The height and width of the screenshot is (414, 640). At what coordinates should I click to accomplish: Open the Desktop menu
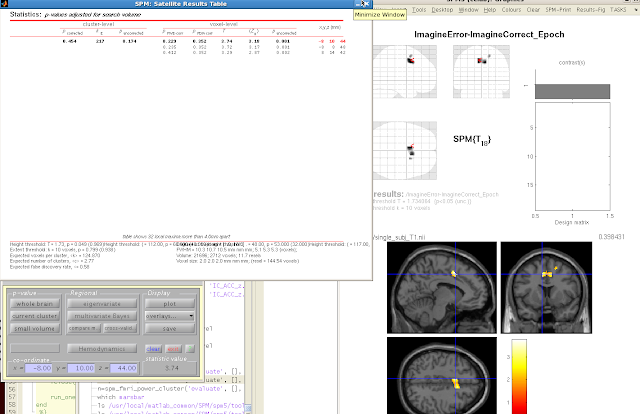[x=442, y=10]
